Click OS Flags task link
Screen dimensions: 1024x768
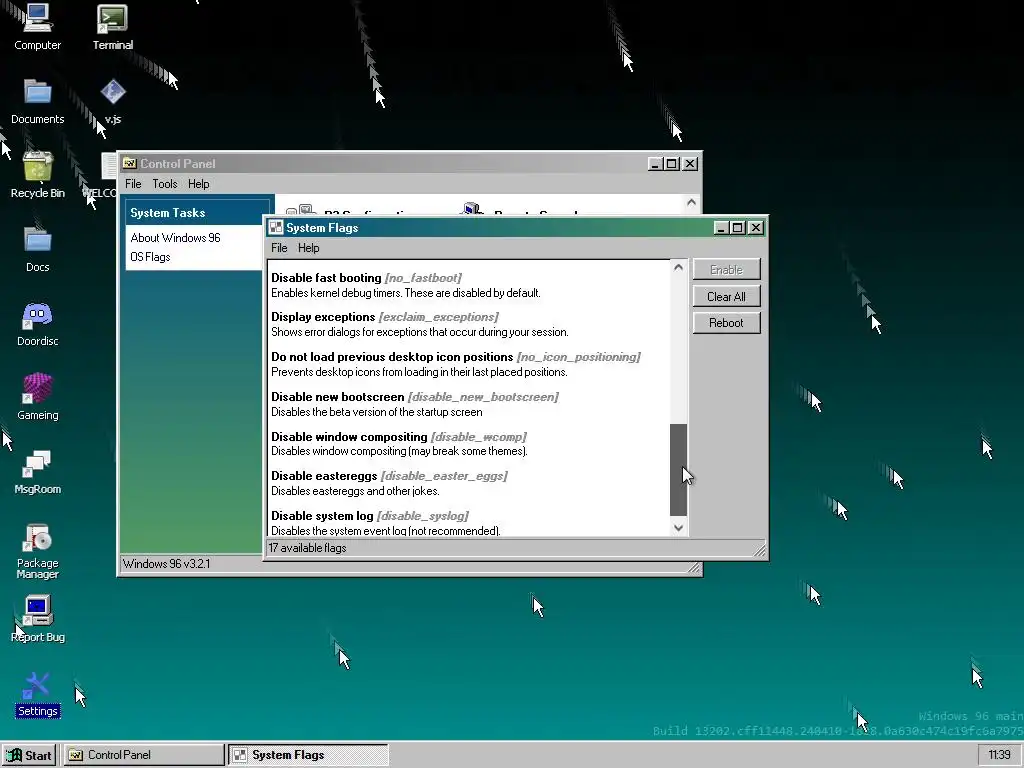pyautogui.click(x=150, y=257)
